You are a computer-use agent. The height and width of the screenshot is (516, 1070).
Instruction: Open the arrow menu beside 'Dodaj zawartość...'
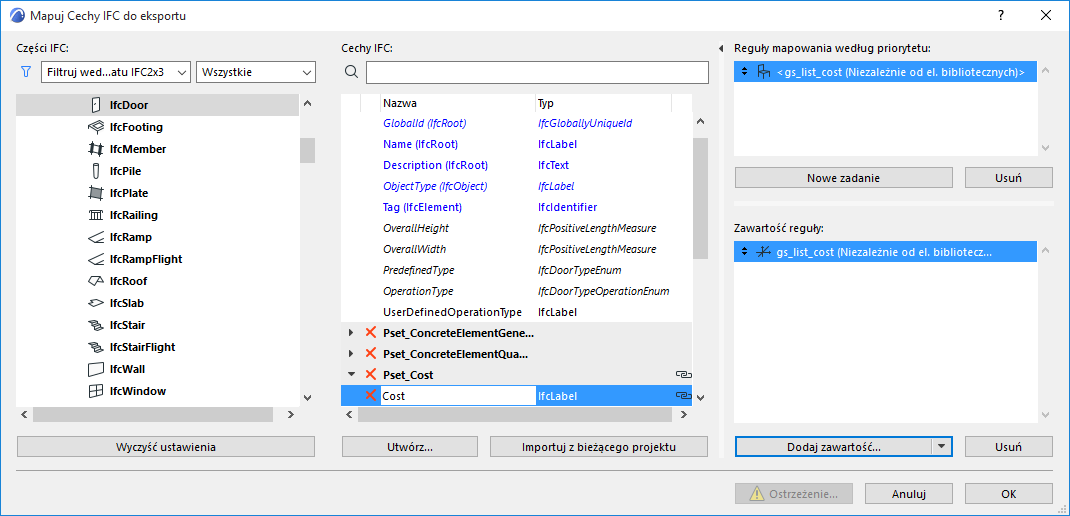[x=942, y=447]
